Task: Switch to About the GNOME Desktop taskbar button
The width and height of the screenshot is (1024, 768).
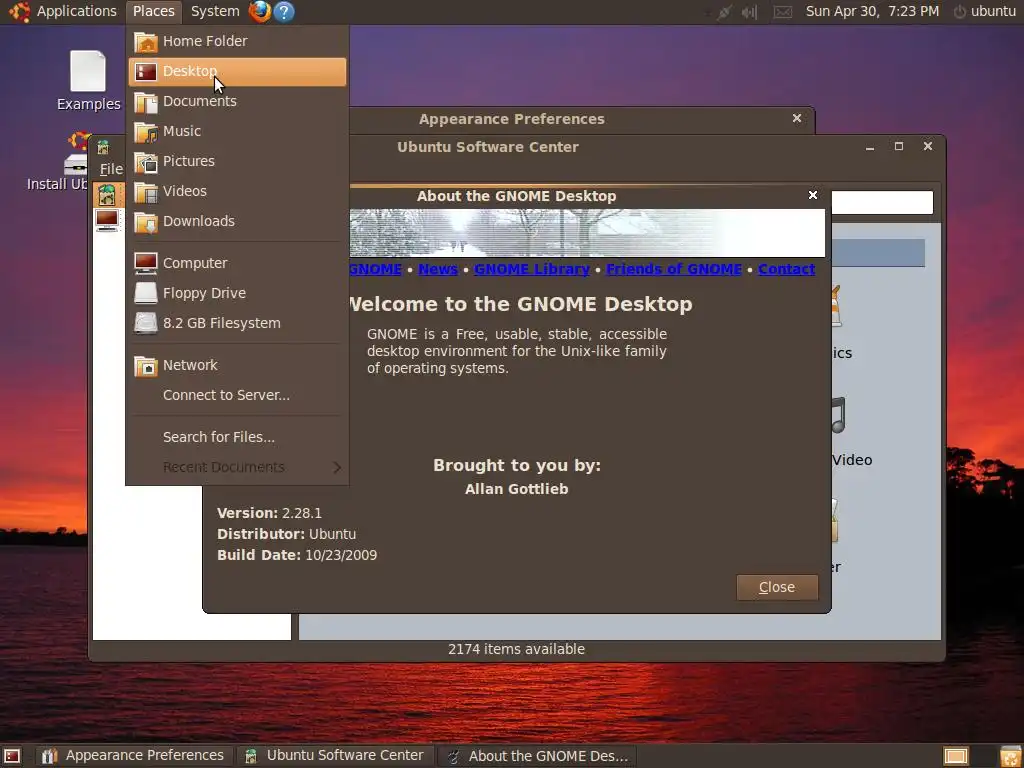Action: coord(537,756)
